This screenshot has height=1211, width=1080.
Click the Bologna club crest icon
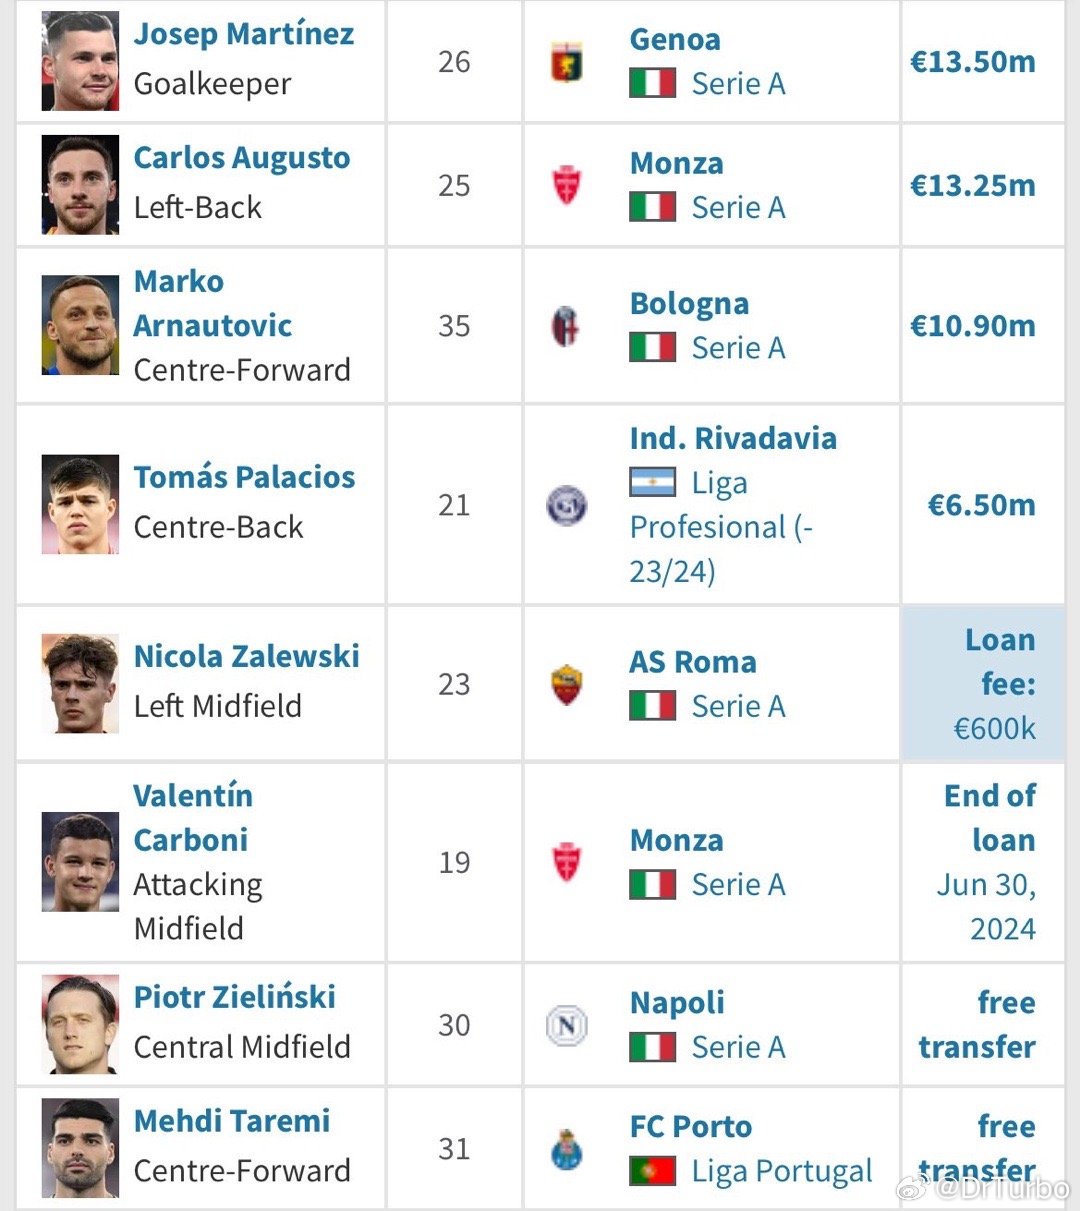pos(566,326)
